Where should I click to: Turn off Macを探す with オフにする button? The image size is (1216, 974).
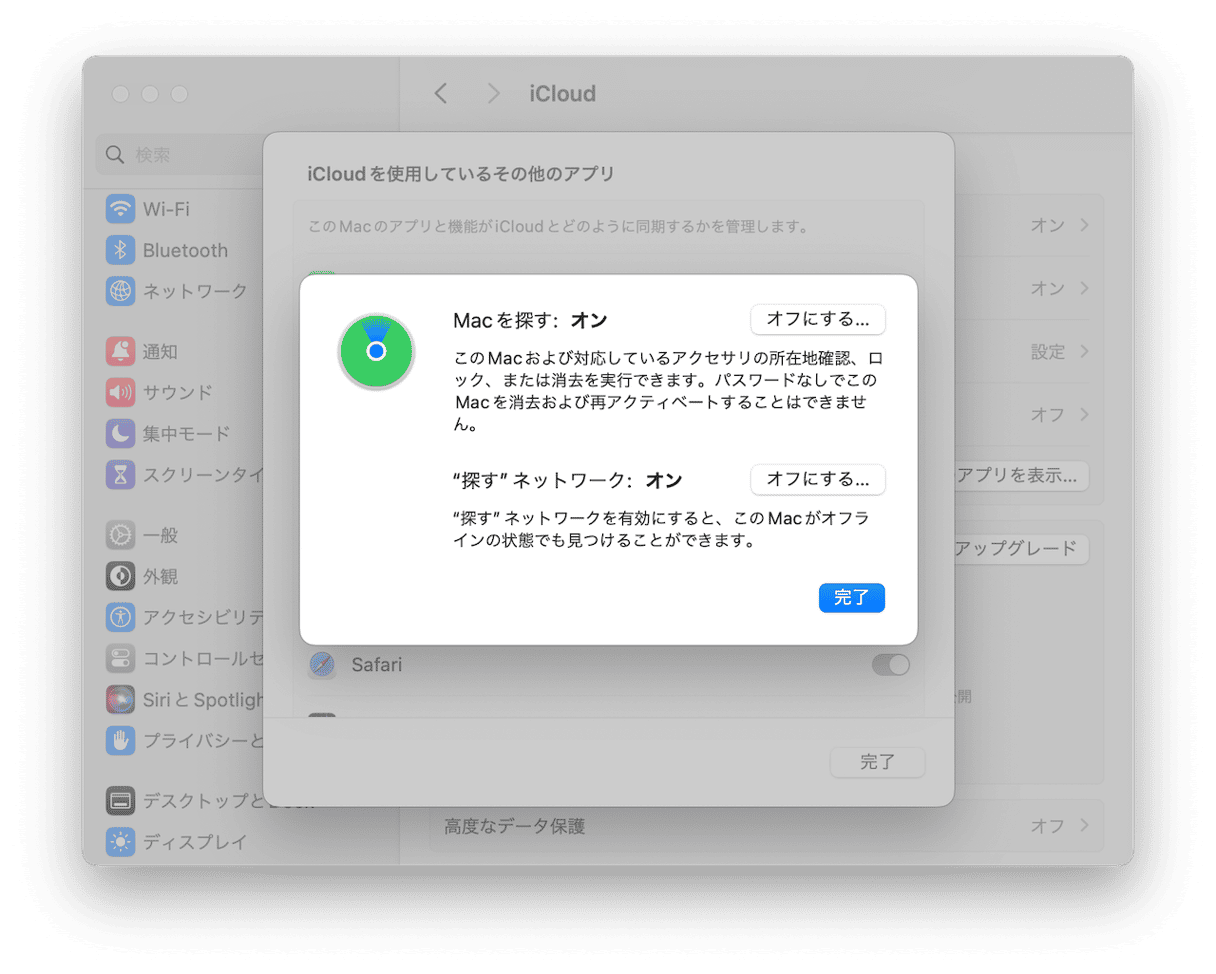(x=817, y=320)
